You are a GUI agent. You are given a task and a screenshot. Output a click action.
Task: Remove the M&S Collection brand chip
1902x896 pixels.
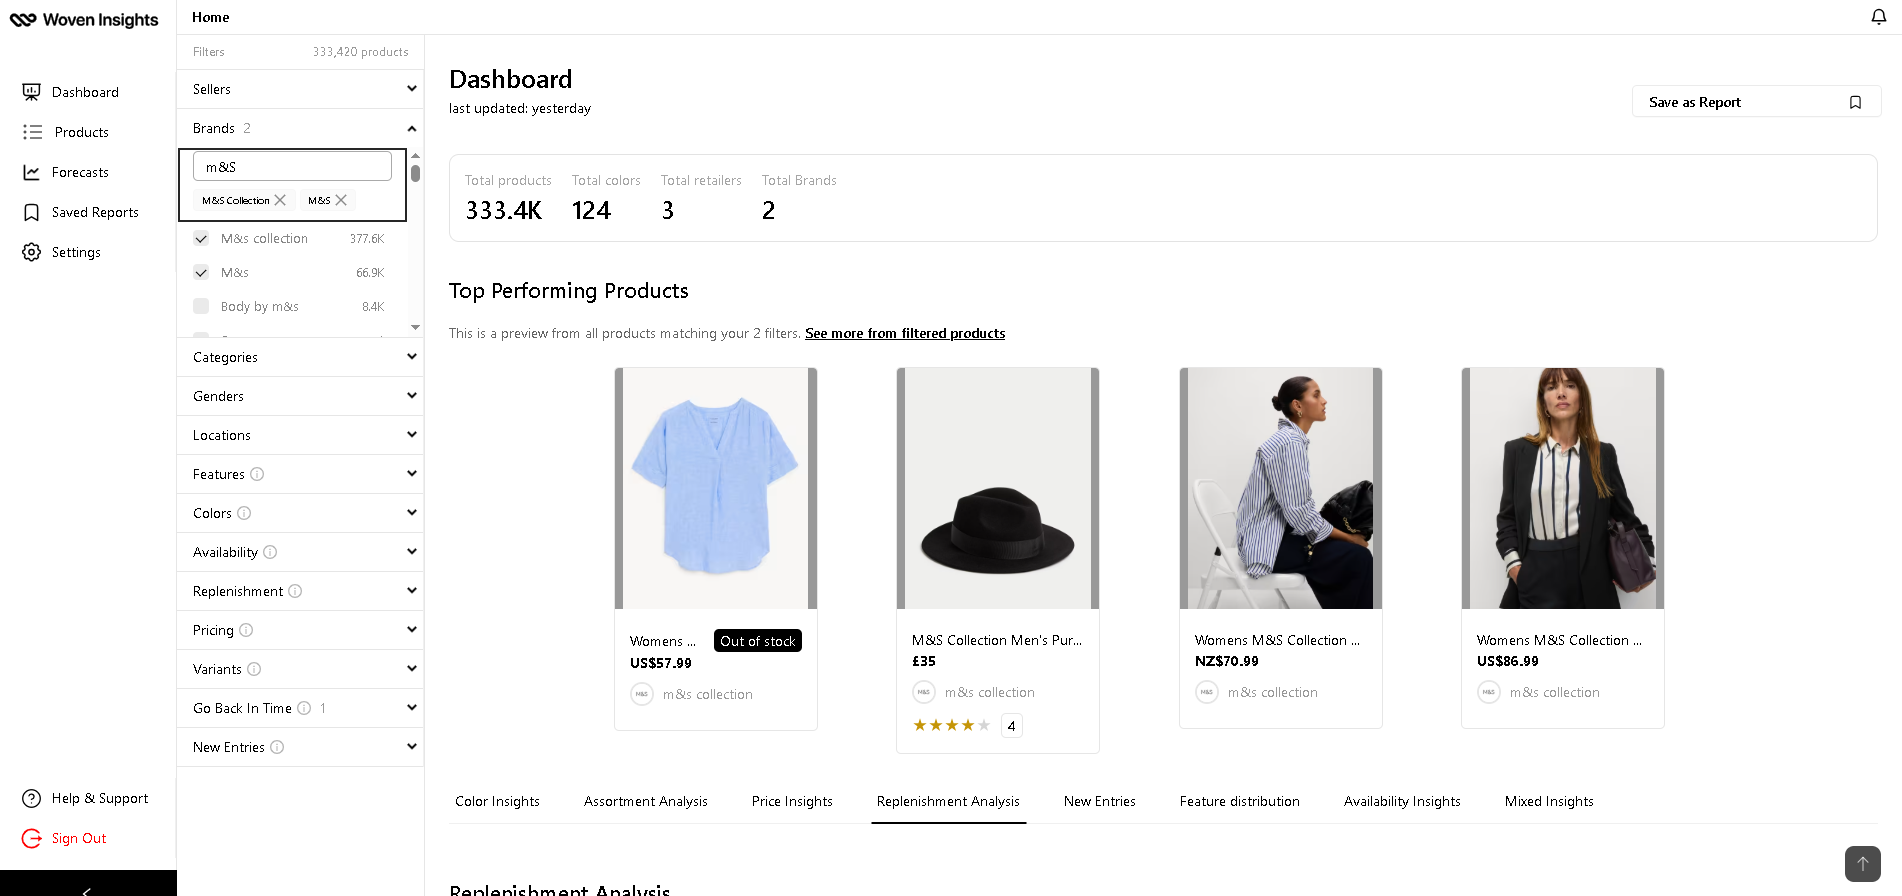(x=281, y=200)
